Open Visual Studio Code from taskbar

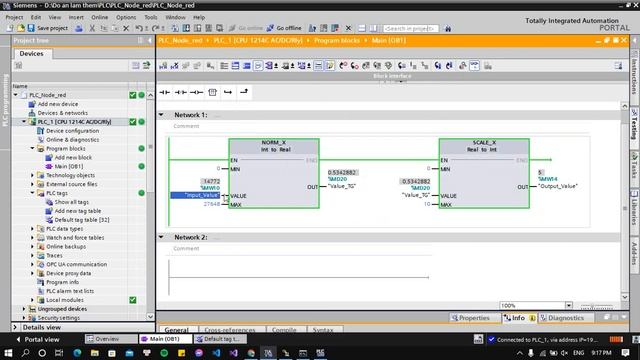pyautogui.click(x=216, y=353)
